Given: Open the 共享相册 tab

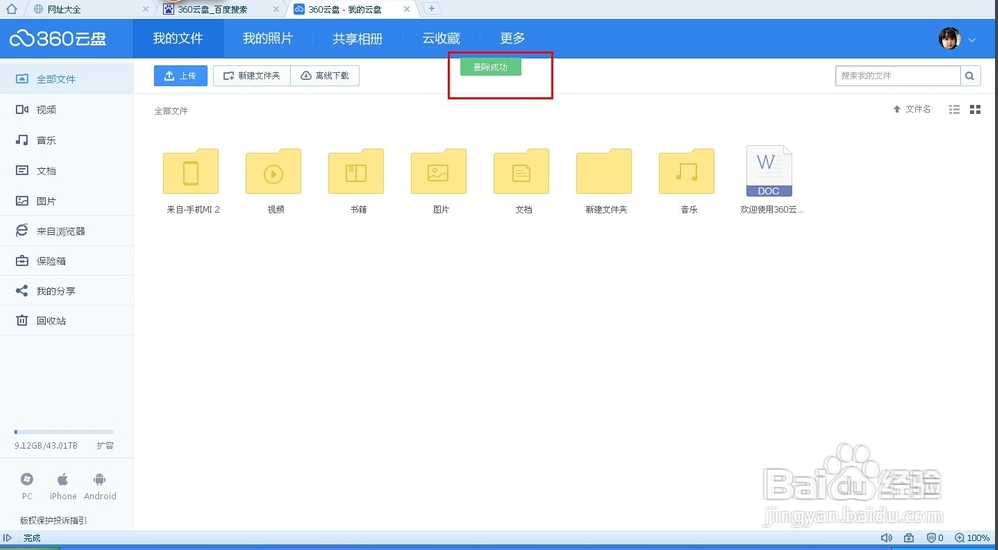Looking at the screenshot, I should [x=358, y=38].
